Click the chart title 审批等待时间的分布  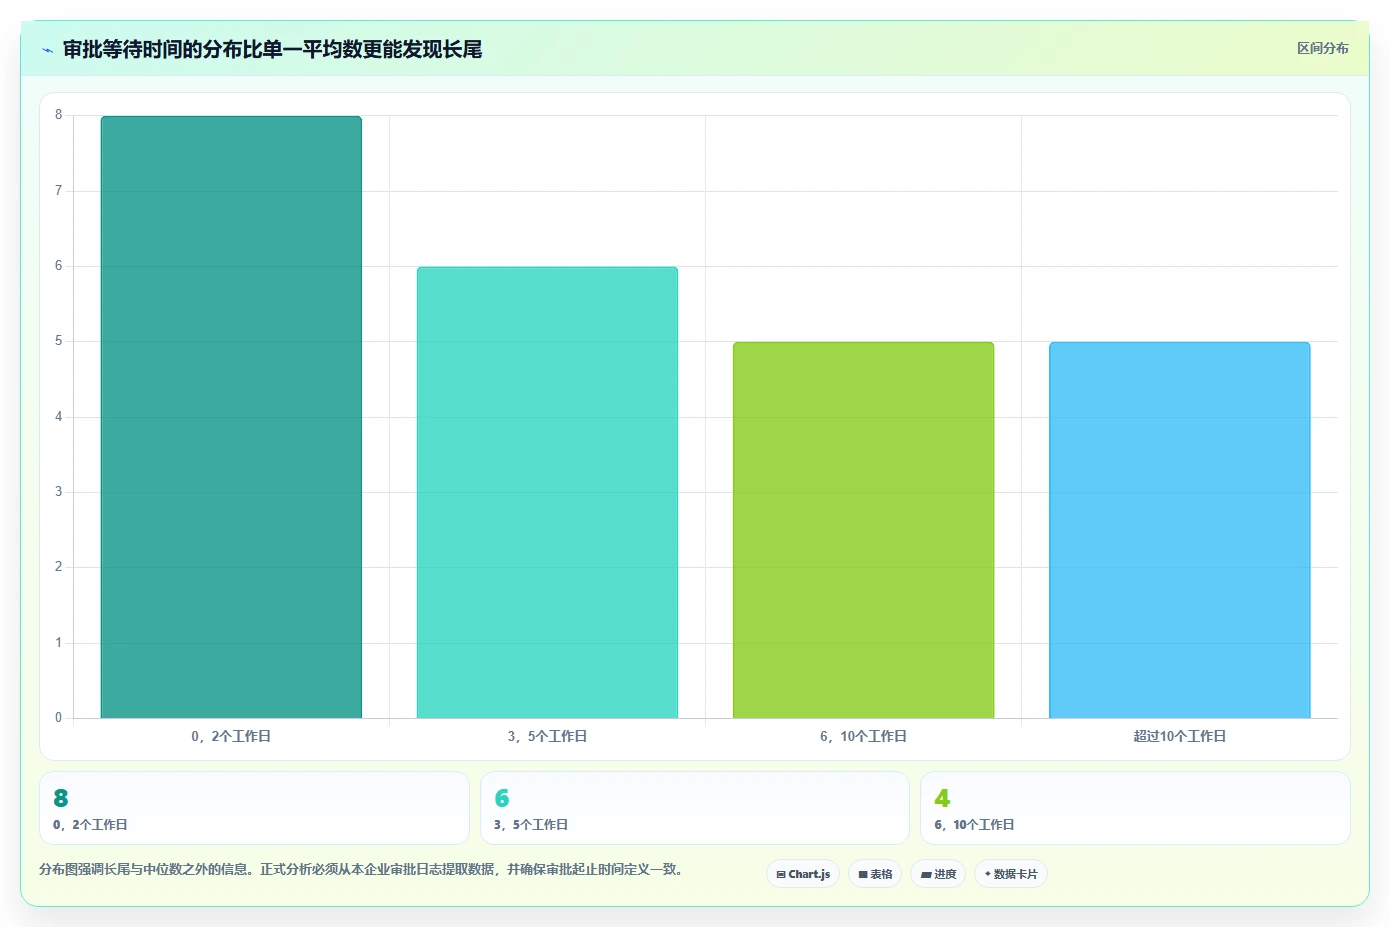pyautogui.click(x=272, y=49)
